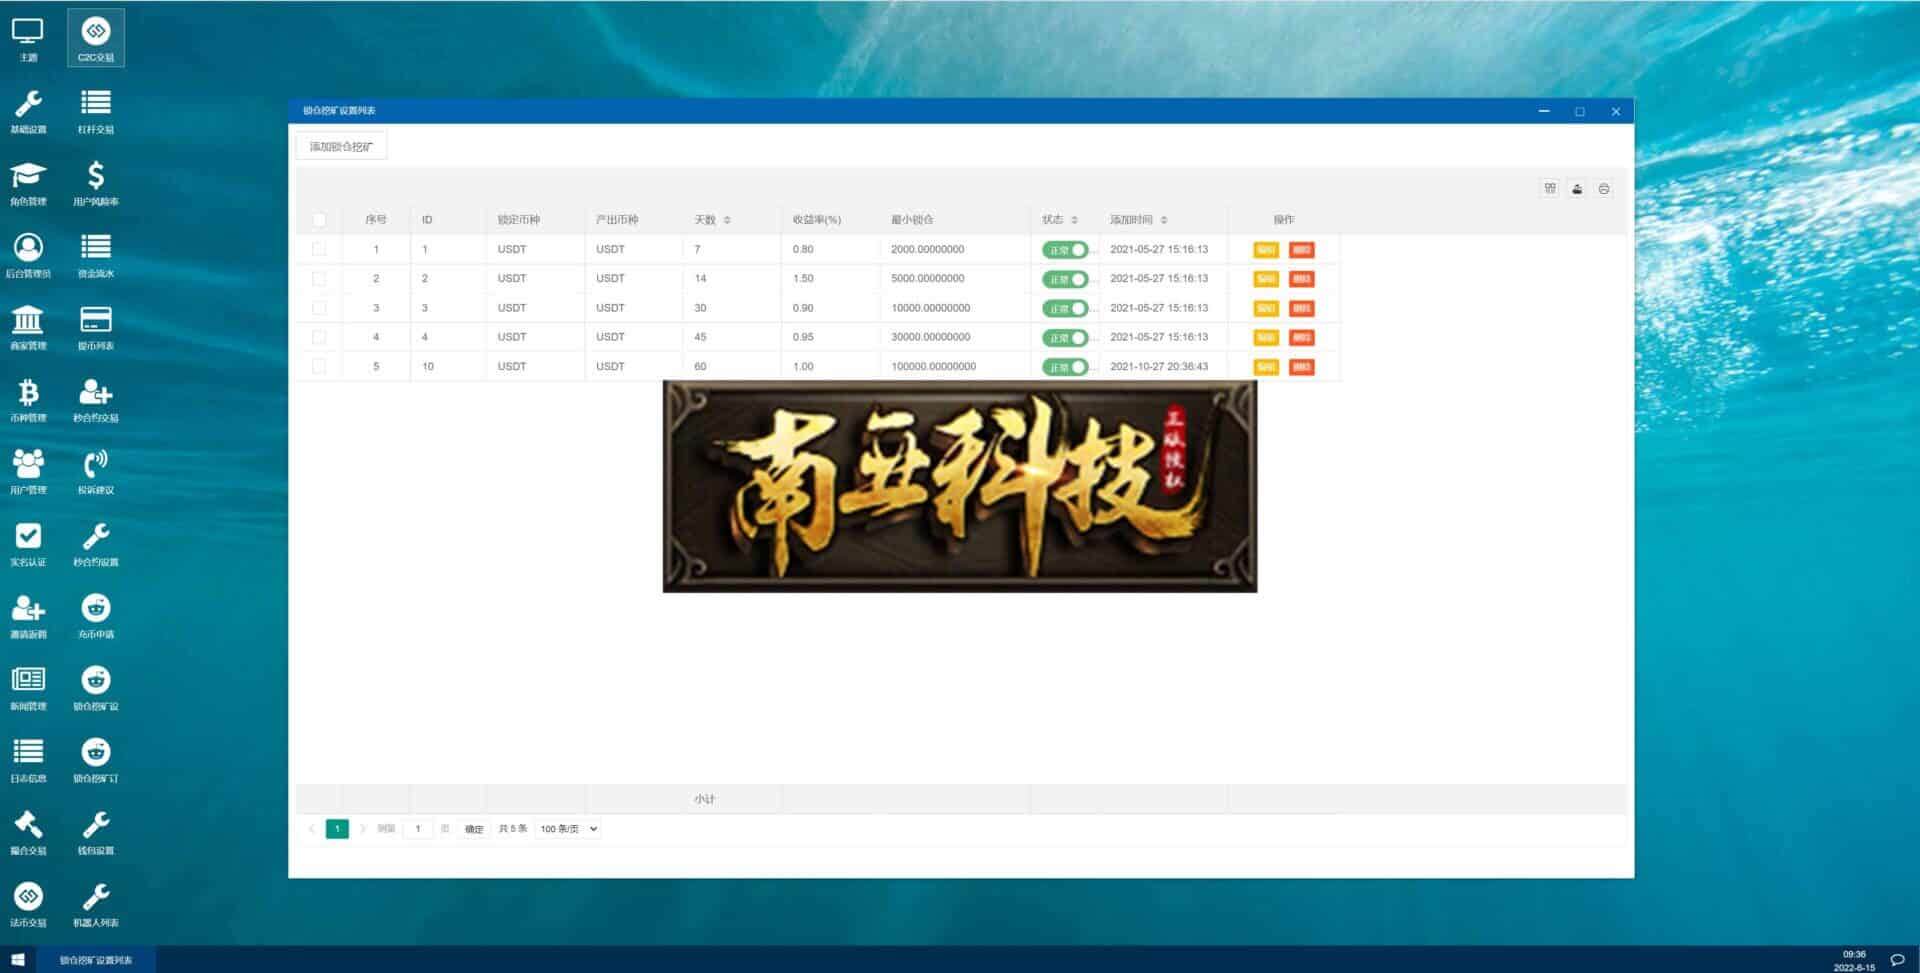Viewport: 1920px width, 973px height.
Task: Click the page jump number input
Action: coord(418,829)
